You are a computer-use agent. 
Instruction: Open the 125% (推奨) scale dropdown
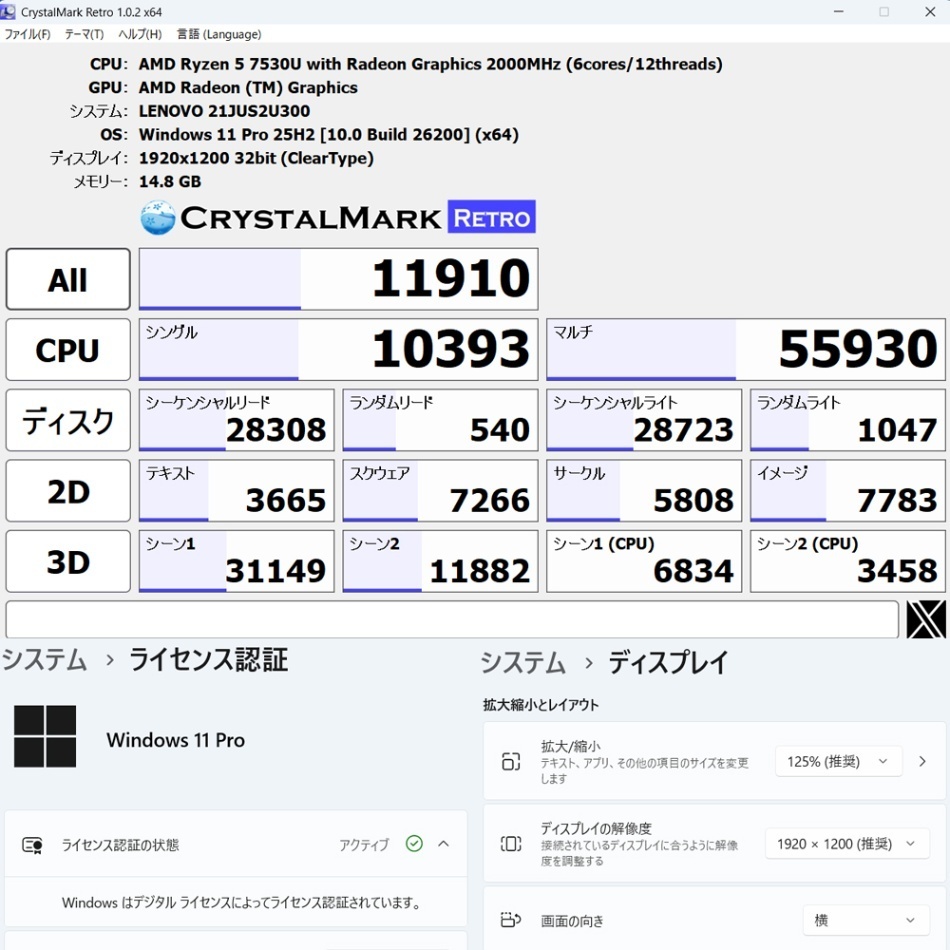[x=839, y=762]
